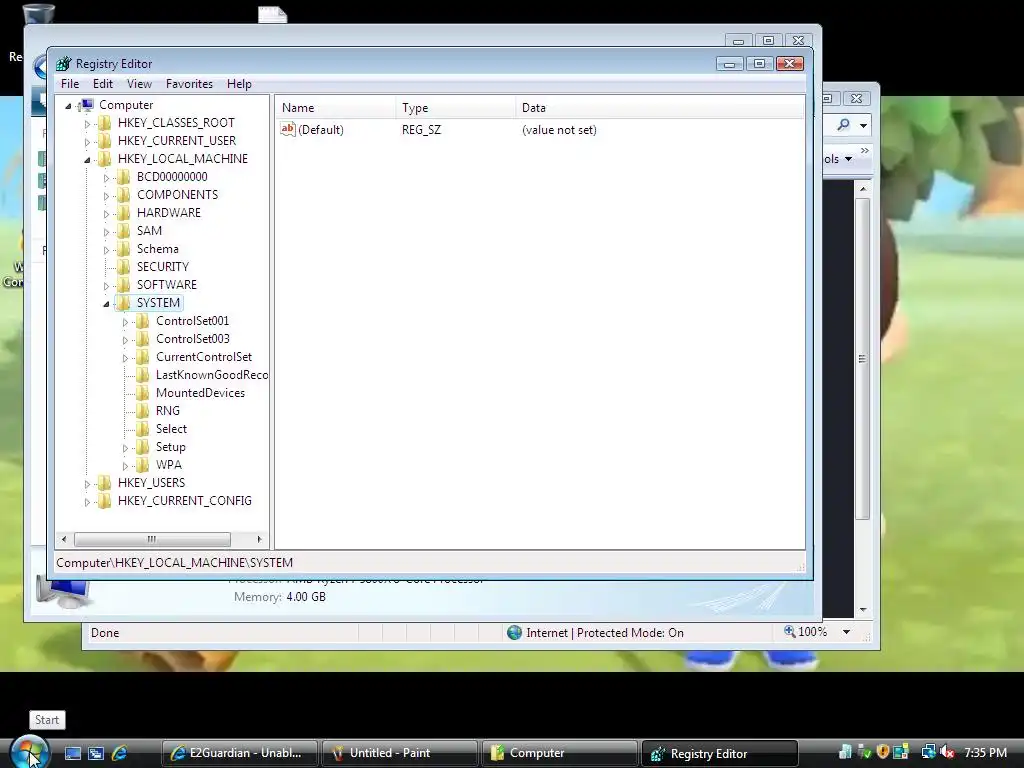Viewport: 1024px width, 768px height.
Task: Select the ControlSet003 key
Action: (193, 339)
